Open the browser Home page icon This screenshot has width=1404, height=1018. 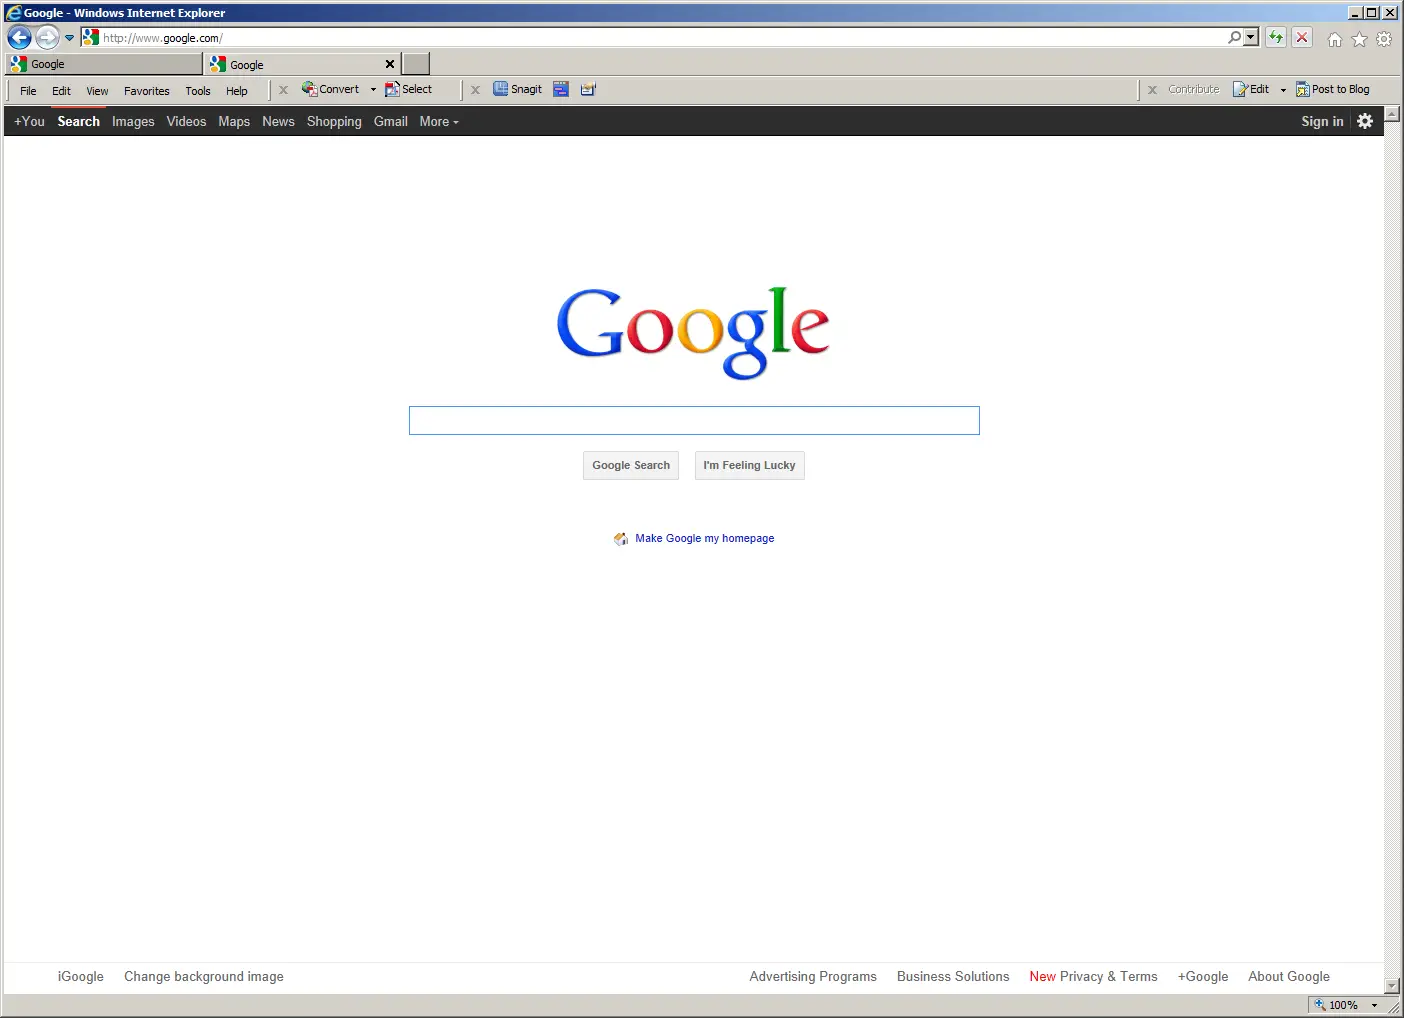(x=1335, y=39)
